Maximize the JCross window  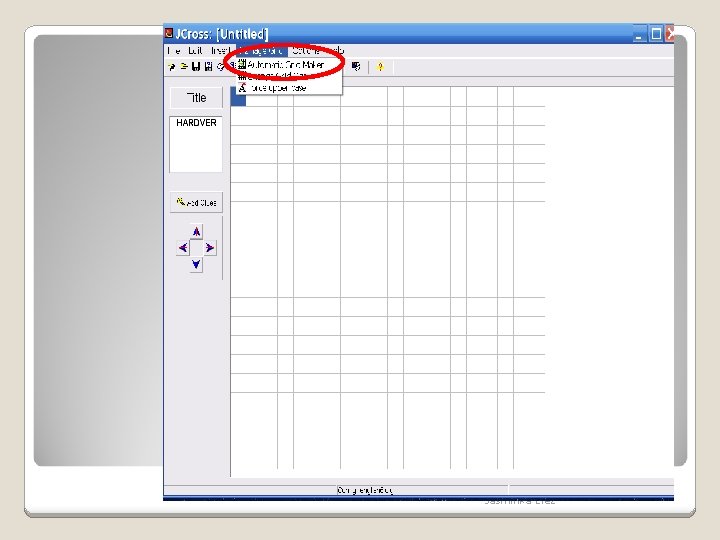point(656,34)
